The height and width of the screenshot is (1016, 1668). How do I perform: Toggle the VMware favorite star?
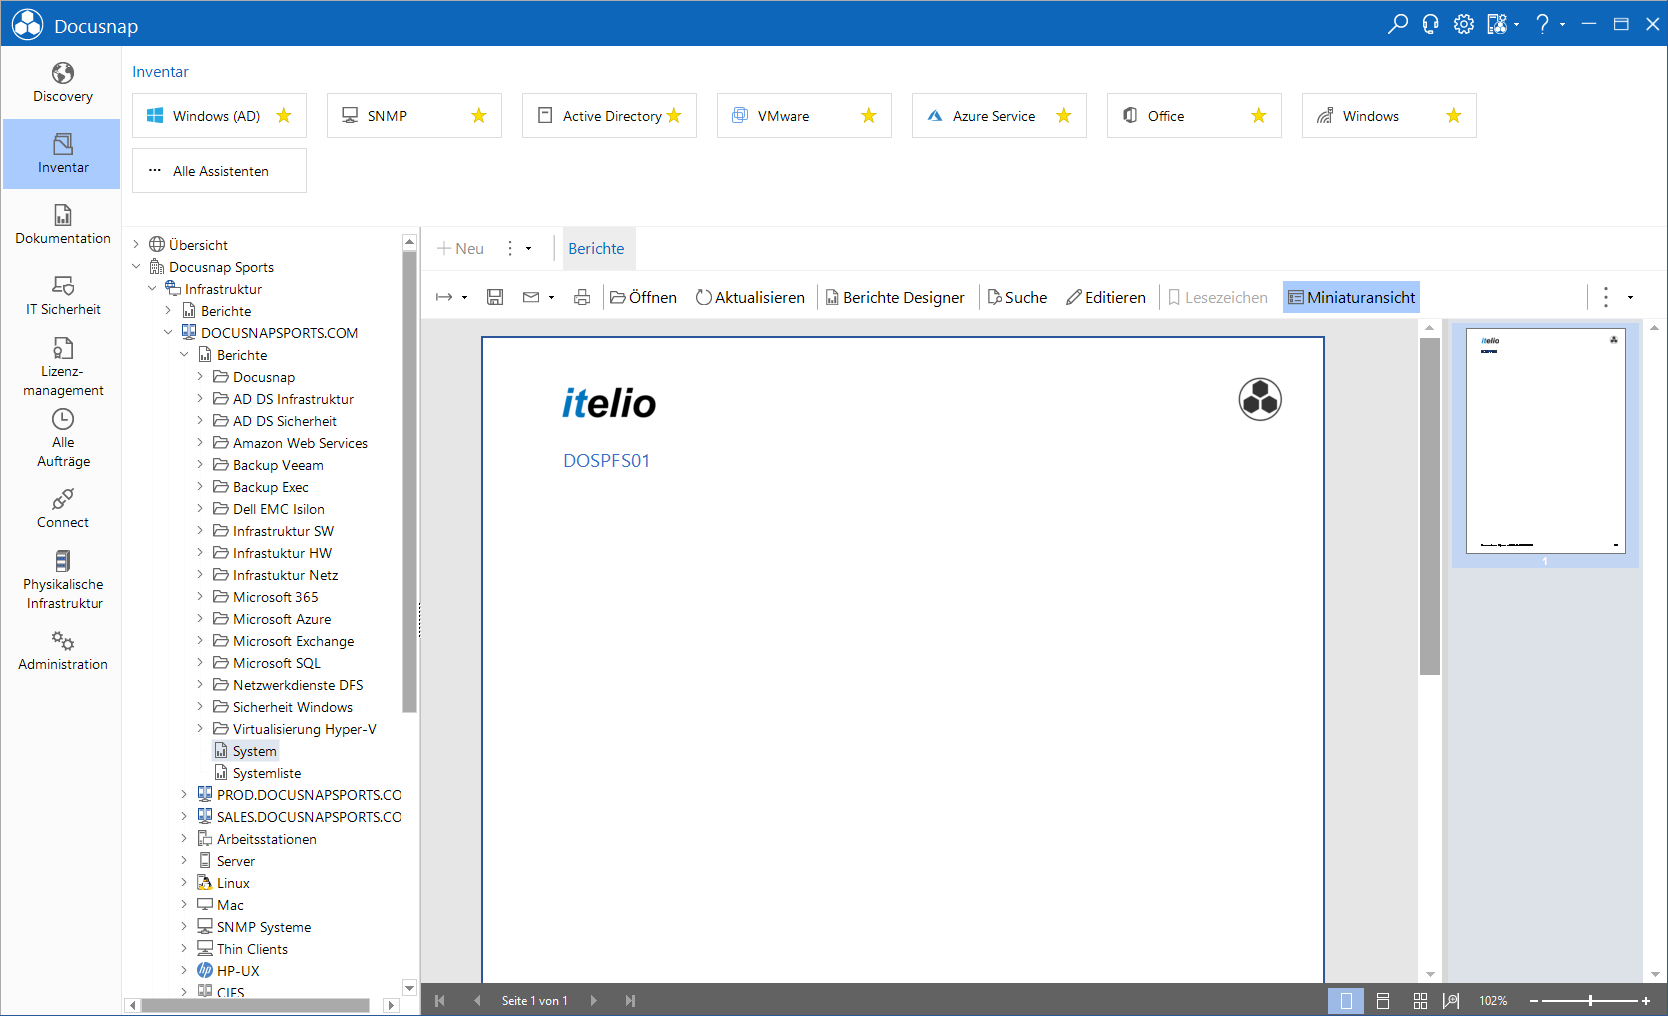coord(869,116)
